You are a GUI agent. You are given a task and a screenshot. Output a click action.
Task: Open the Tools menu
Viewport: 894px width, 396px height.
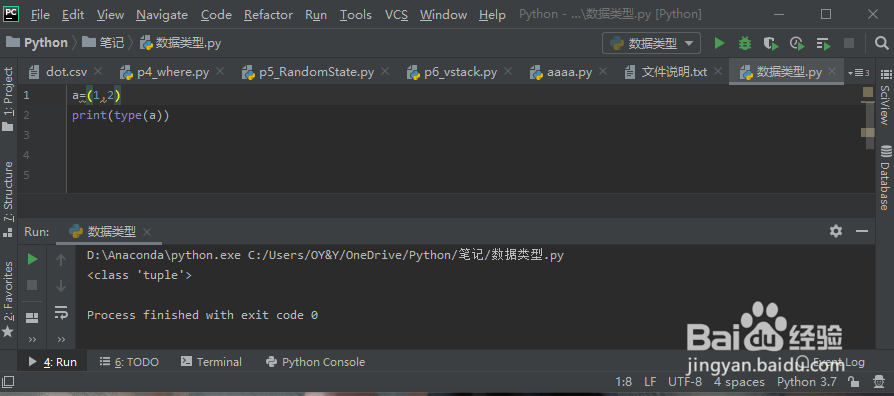[x=356, y=15]
